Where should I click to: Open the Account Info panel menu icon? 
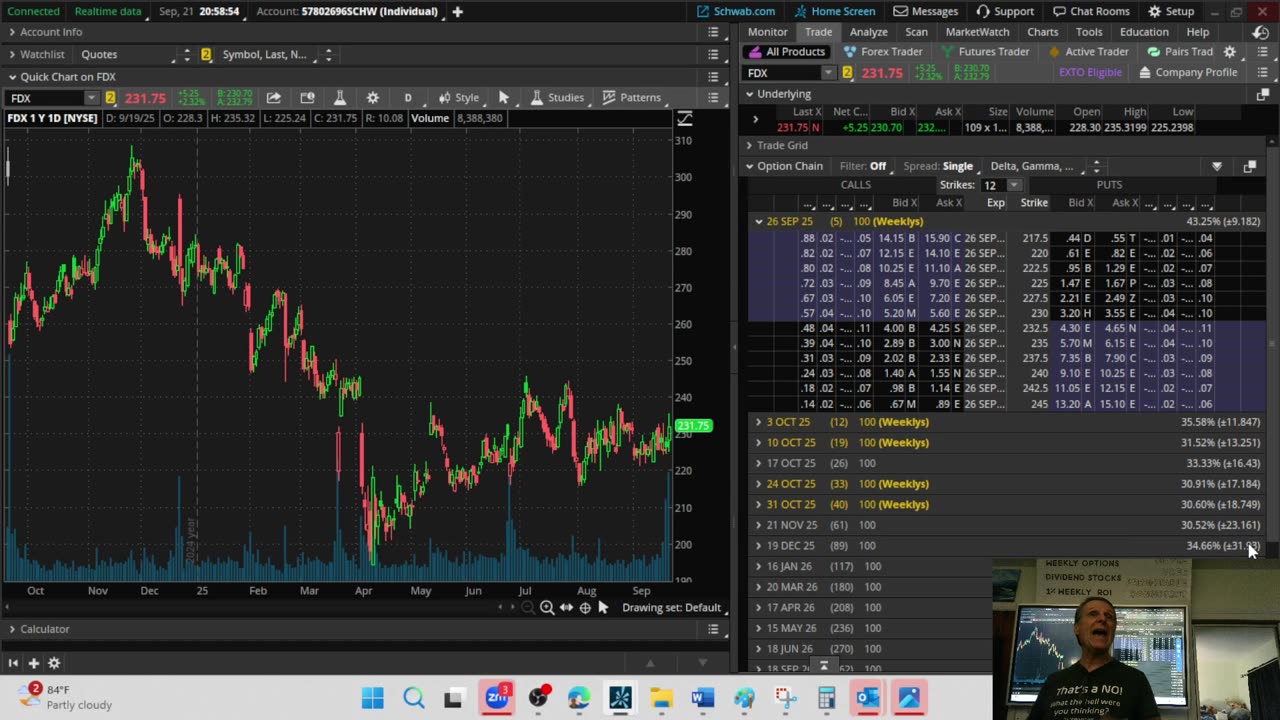pyautogui.click(x=713, y=32)
